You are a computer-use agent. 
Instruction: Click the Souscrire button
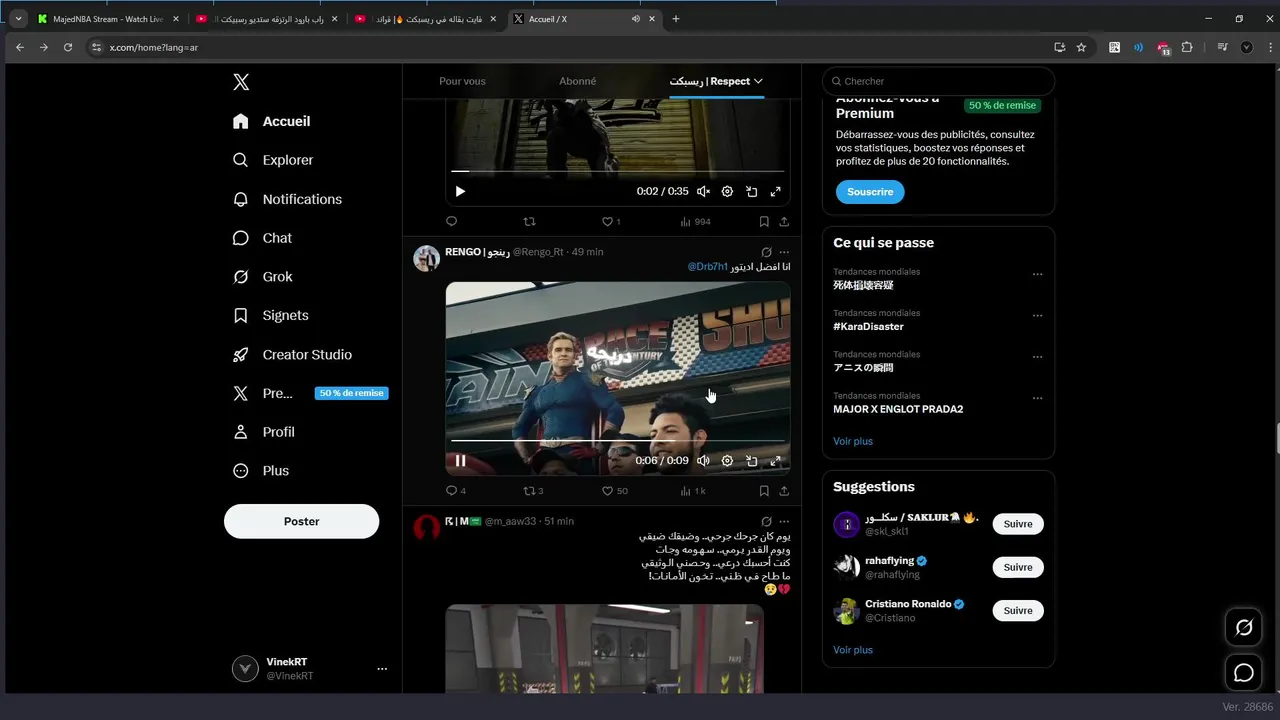click(870, 192)
